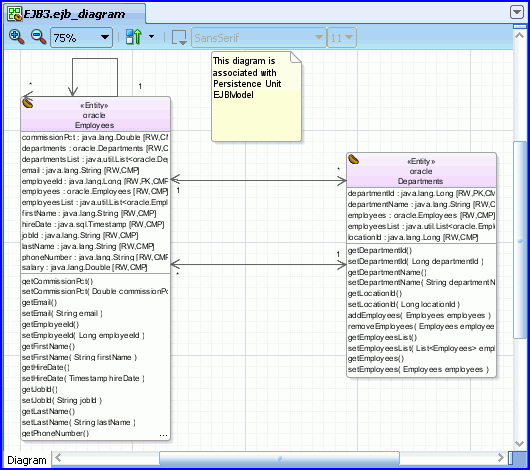Select the hireDate Timestamp attribute
The image size is (530, 470).
pyautogui.click(x=93, y=224)
